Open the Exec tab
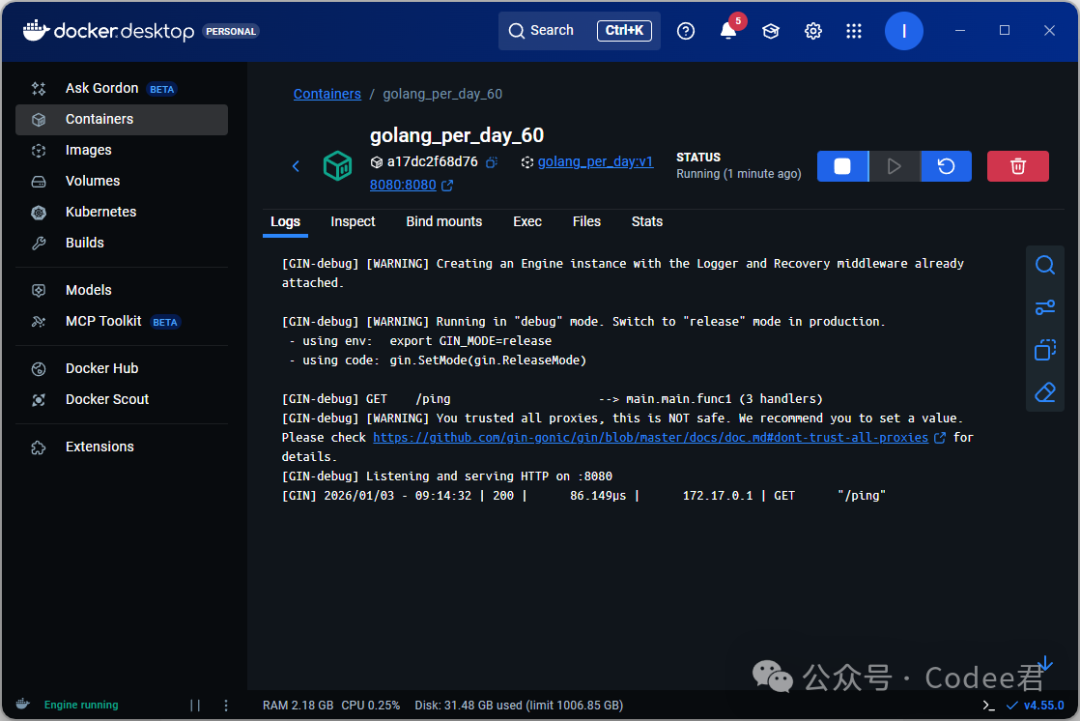Image resolution: width=1080 pixels, height=721 pixels. (x=527, y=222)
